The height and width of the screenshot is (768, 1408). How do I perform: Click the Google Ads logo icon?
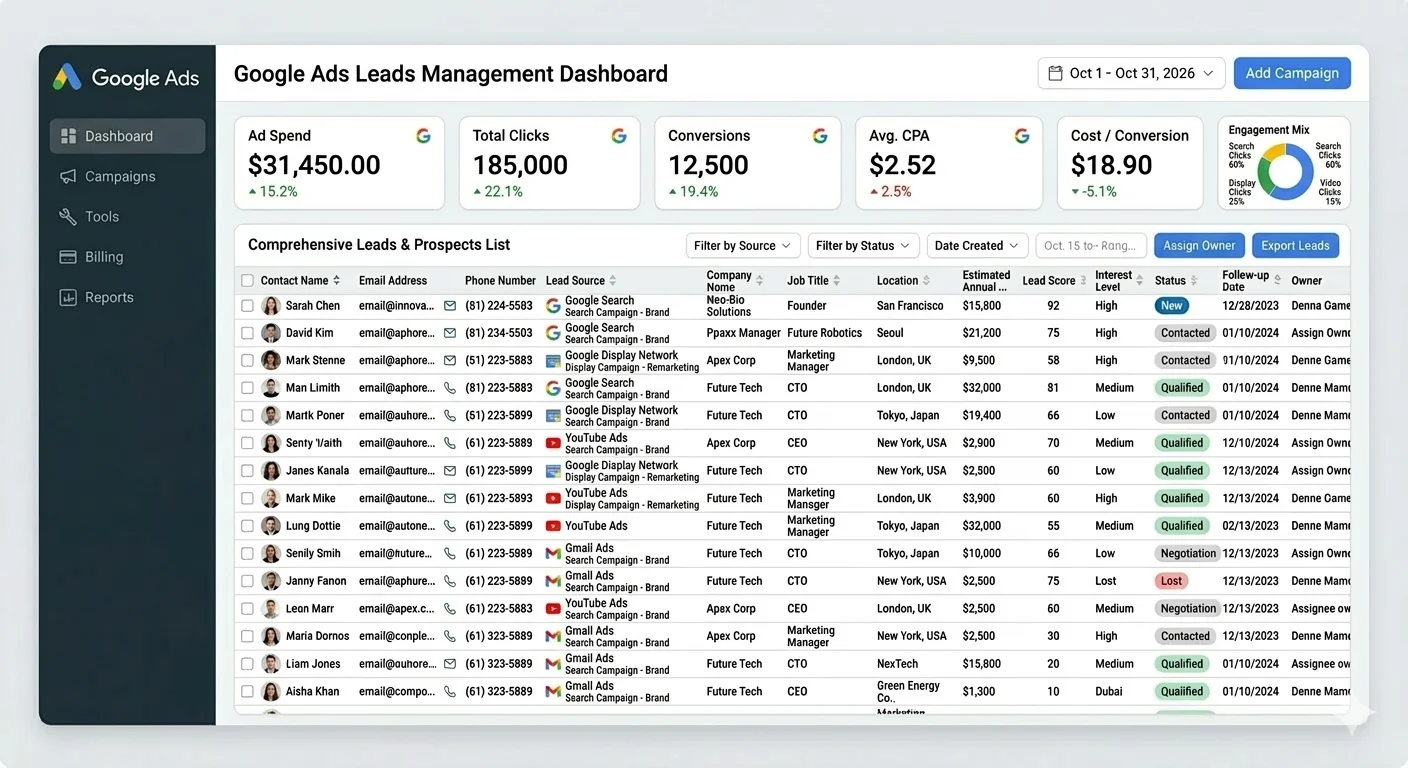[x=67, y=77]
